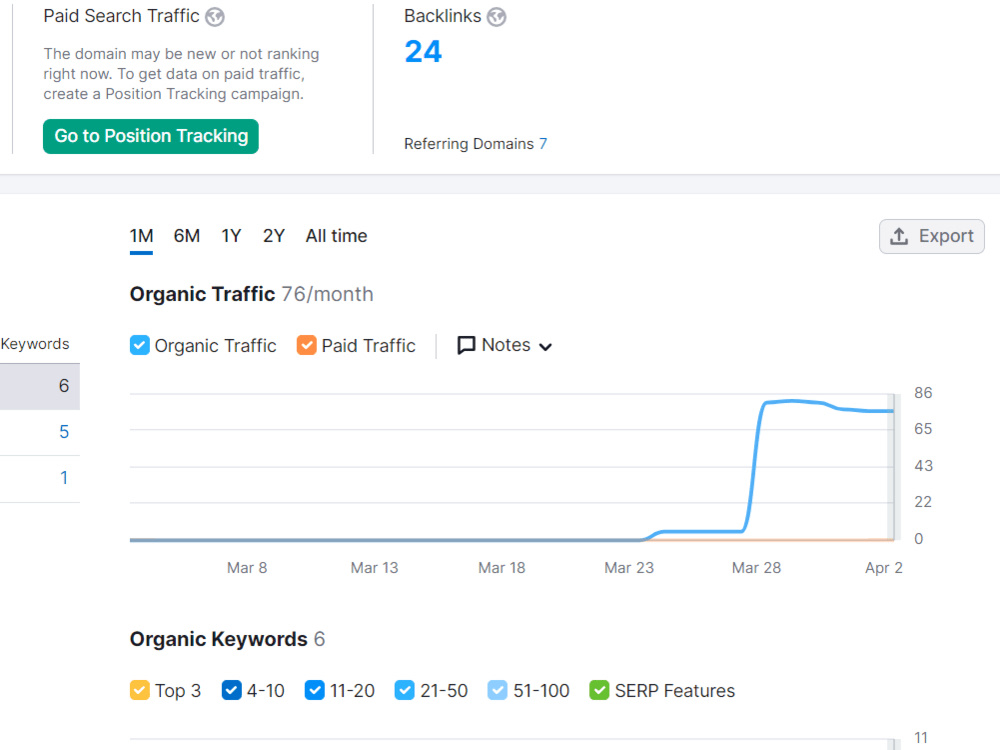Click Go to Position Tracking button
This screenshot has height=750, width=1000.
151,136
